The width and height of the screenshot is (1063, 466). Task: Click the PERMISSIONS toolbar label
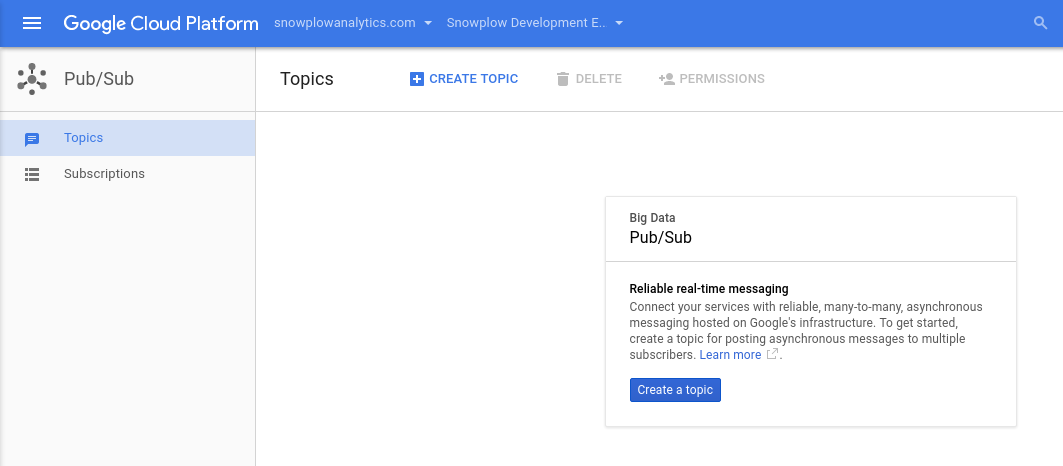(x=722, y=79)
